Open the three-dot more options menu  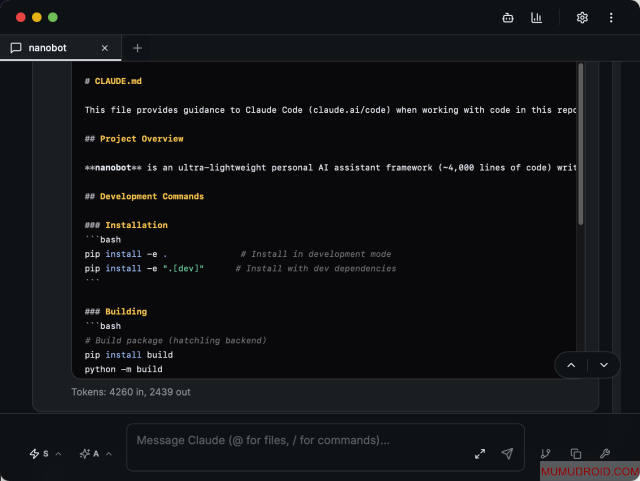pos(611,17)
